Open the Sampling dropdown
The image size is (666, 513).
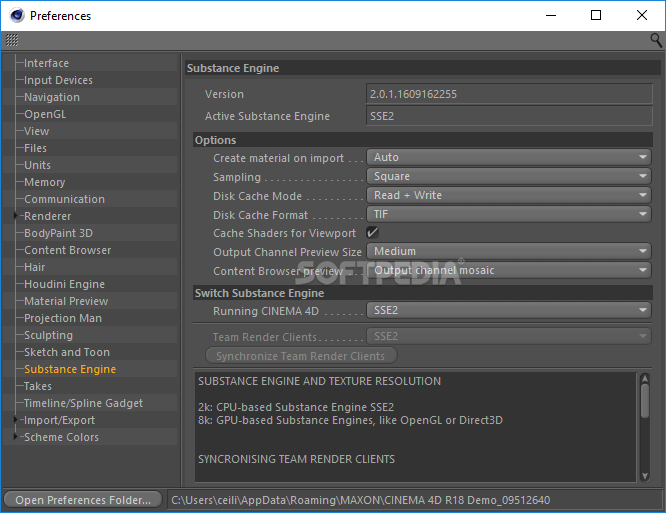[x=509, y=176]
